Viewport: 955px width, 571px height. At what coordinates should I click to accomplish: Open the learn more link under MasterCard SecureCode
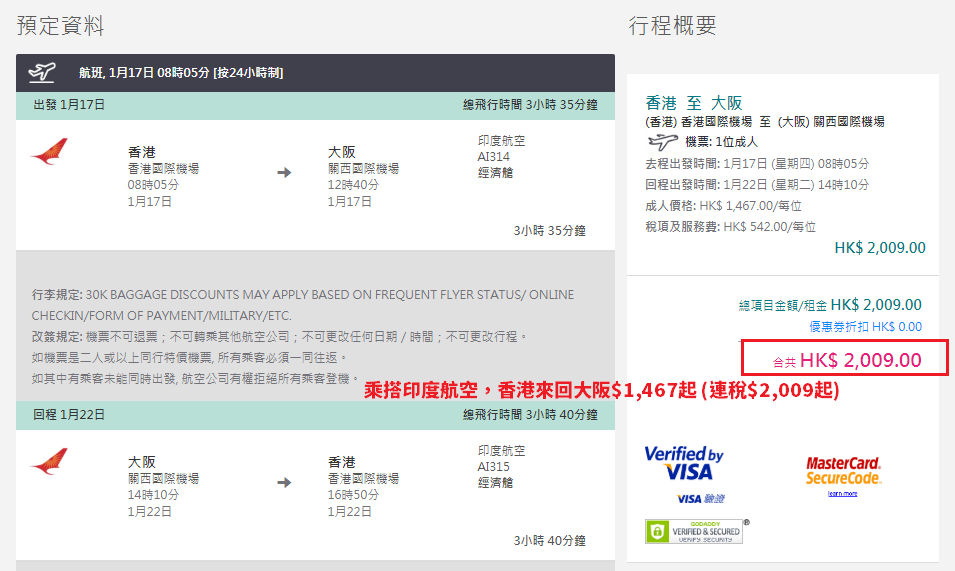[x=842, y=494]
